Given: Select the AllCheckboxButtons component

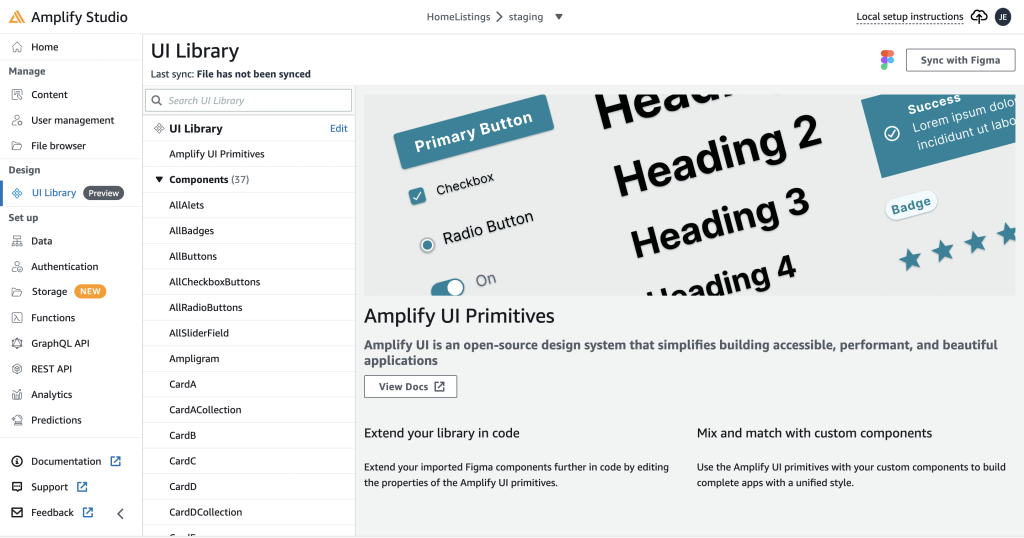Looking at the screenshot, I should [214, 282].
